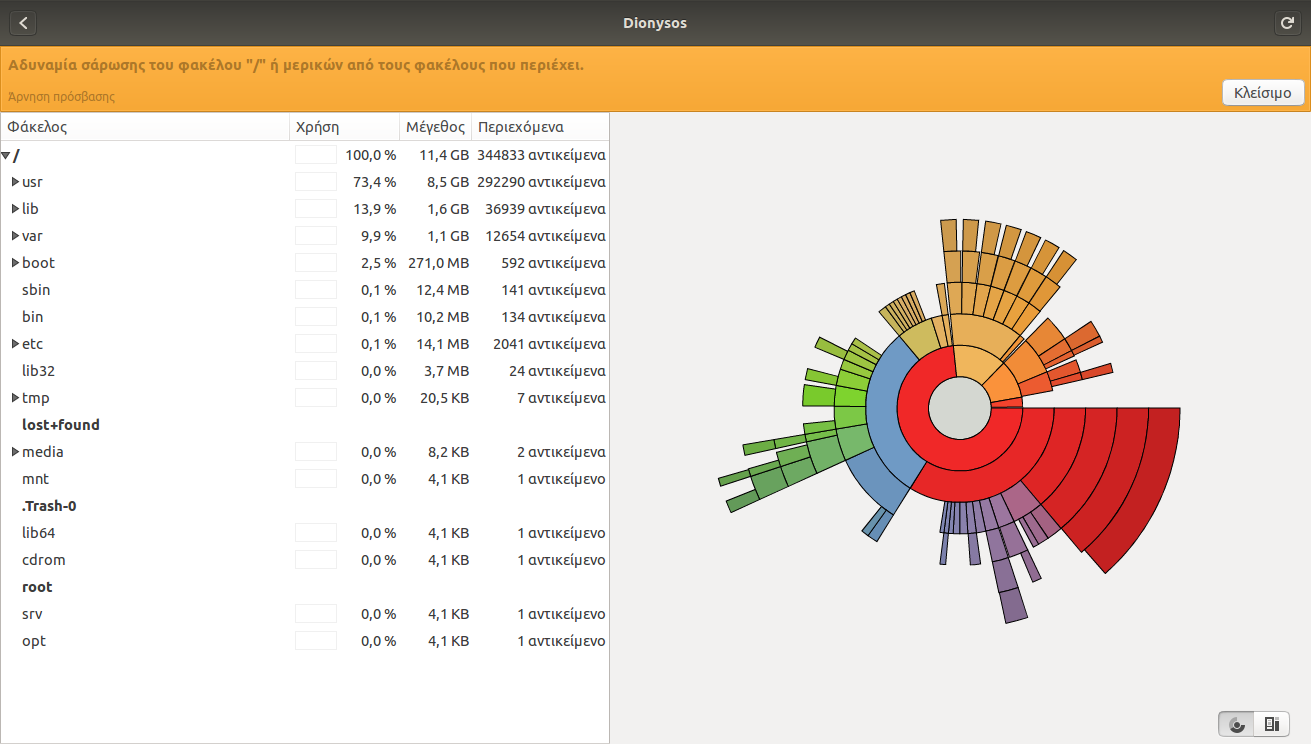
Task: Click the back arrow button in header
Action: (x=23, y=23)
